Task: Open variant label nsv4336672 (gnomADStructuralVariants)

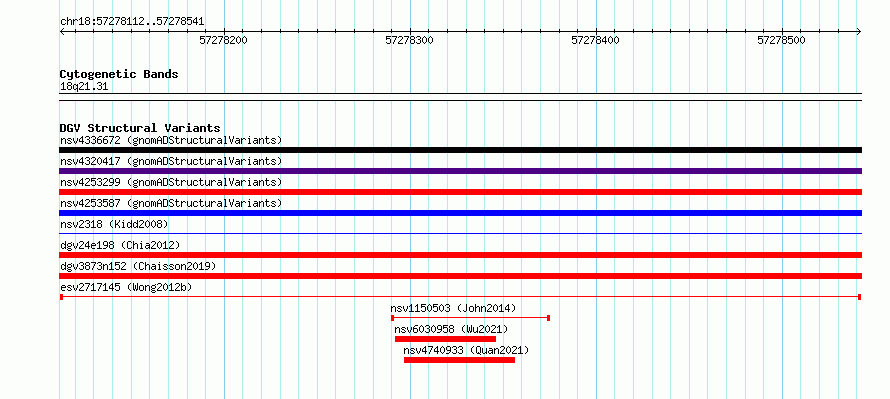Action: click(x=171, y=140)
